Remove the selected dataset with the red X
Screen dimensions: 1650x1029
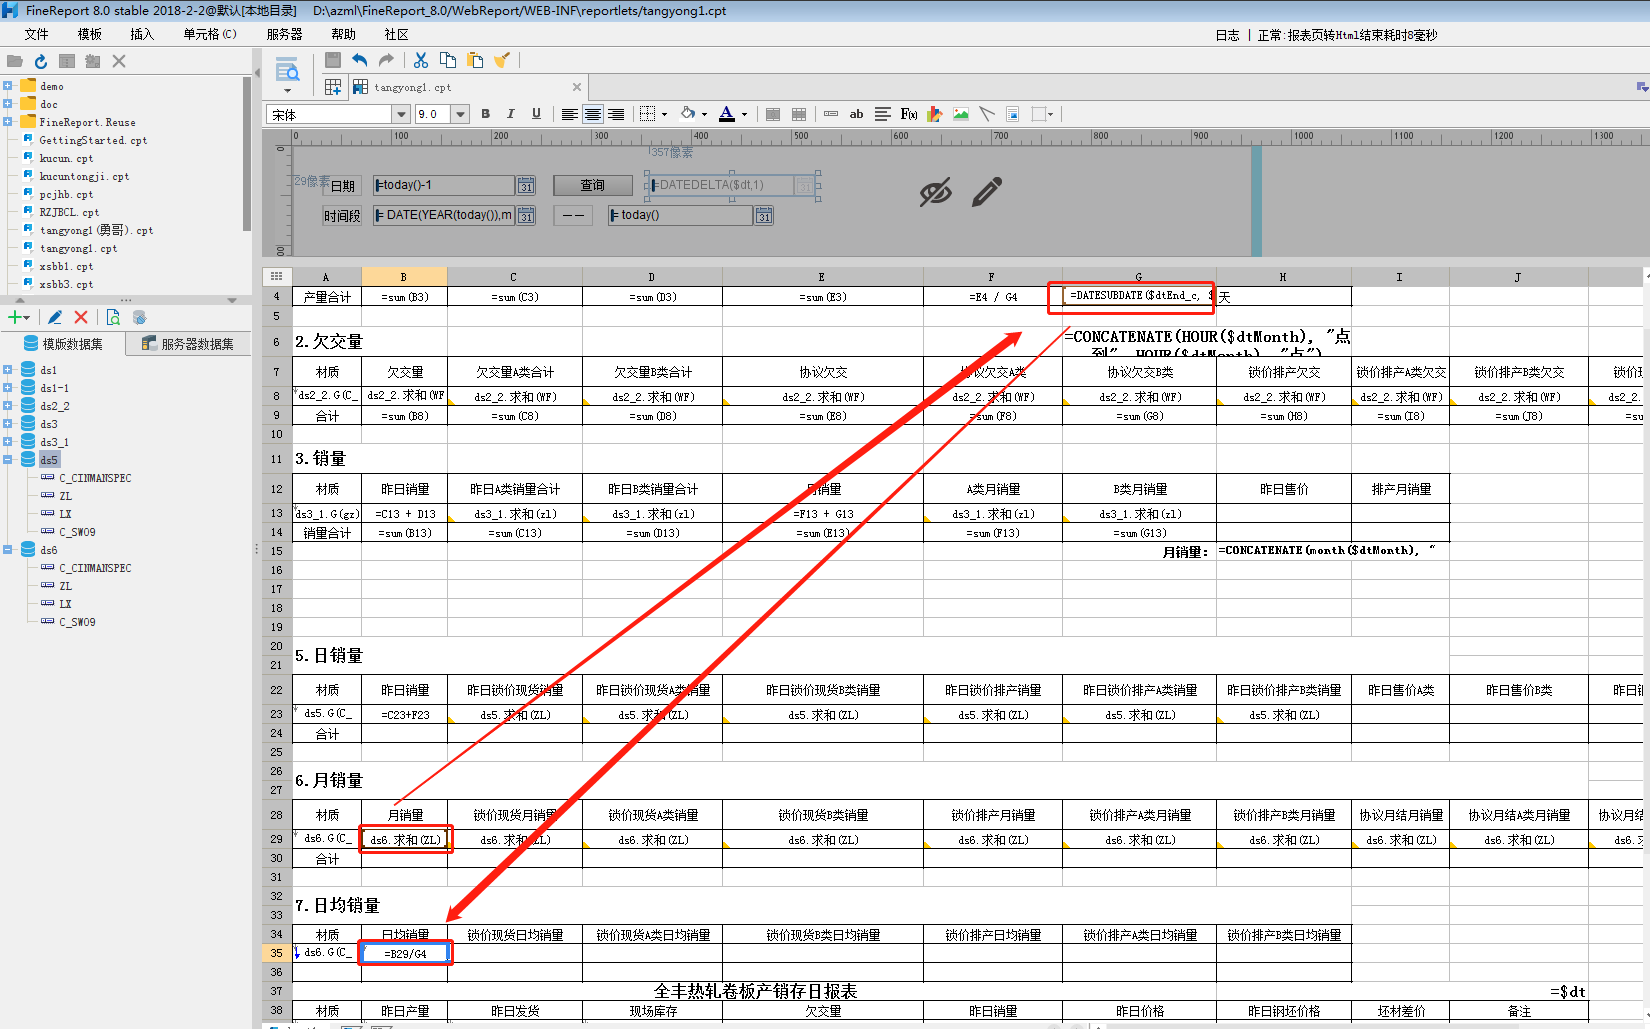tap(81, 317)
